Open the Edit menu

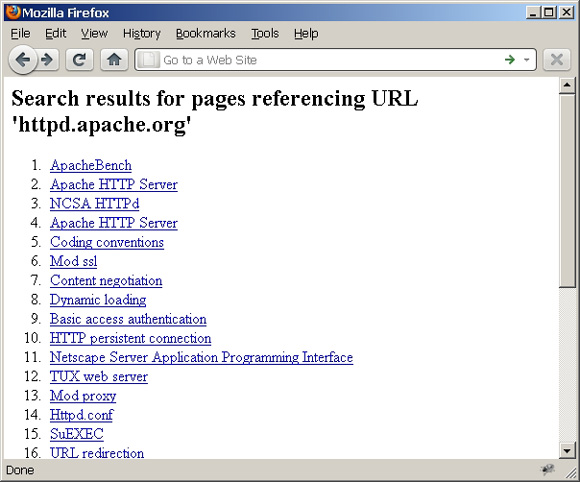[x=55, y=34]
